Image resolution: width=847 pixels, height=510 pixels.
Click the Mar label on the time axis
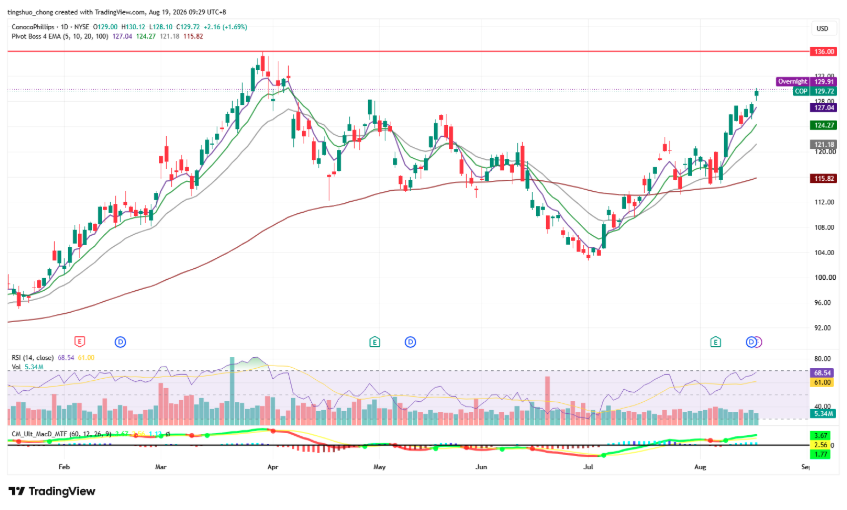coord(160,467)
